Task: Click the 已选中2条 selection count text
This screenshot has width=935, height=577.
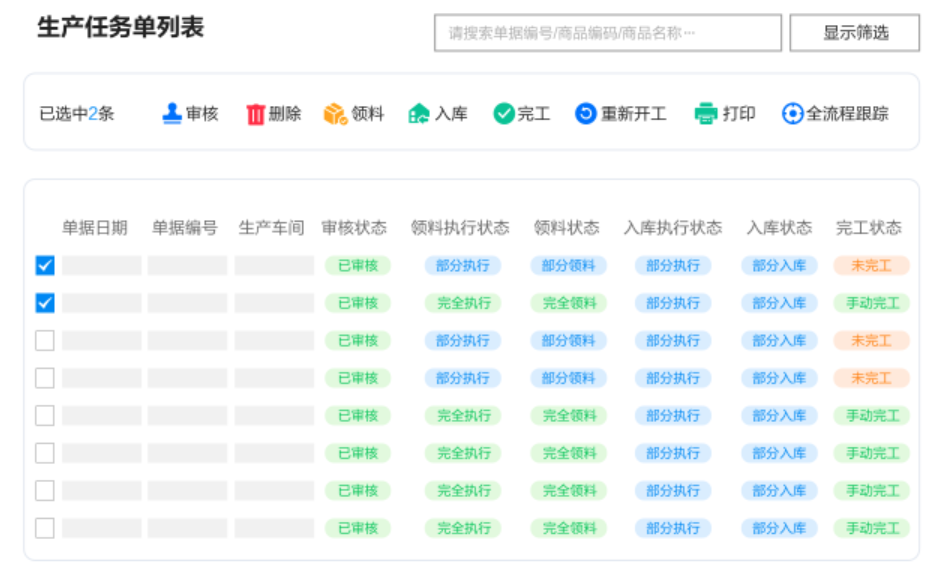Action: (x=76, y=113)
